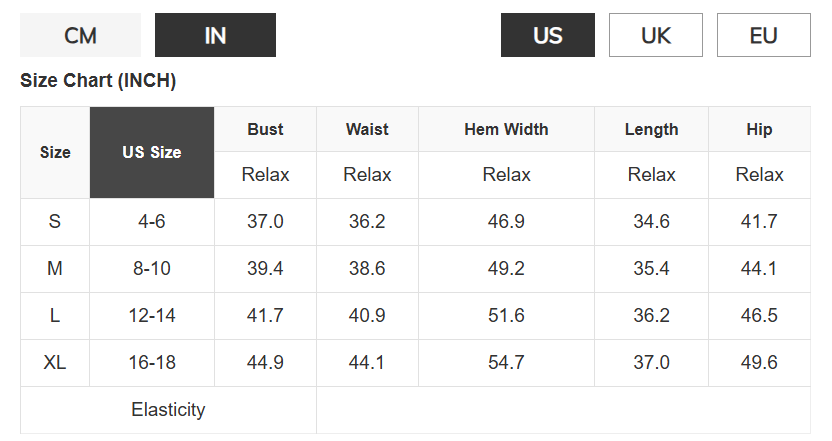Click the Elasticity row label
832x441 pixels.
tap(168, 410)
